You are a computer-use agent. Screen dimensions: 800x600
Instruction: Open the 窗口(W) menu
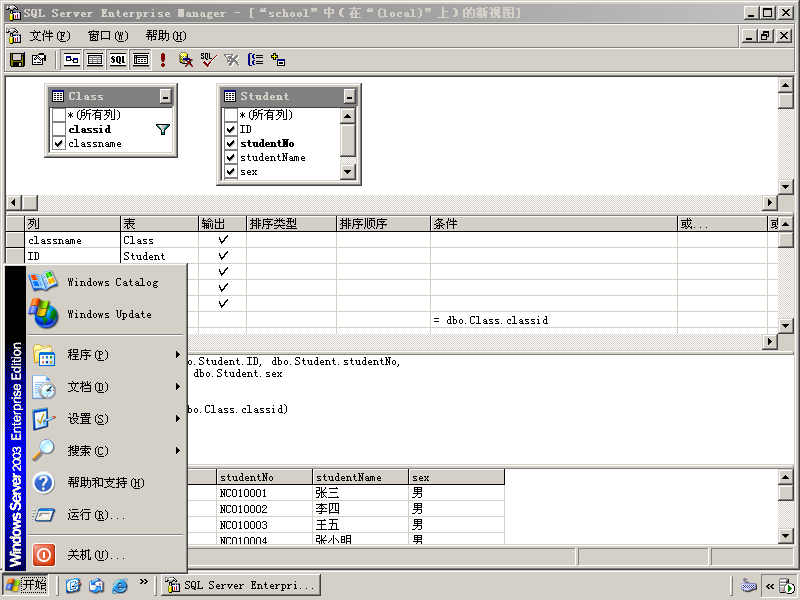(x=108, y=36)
